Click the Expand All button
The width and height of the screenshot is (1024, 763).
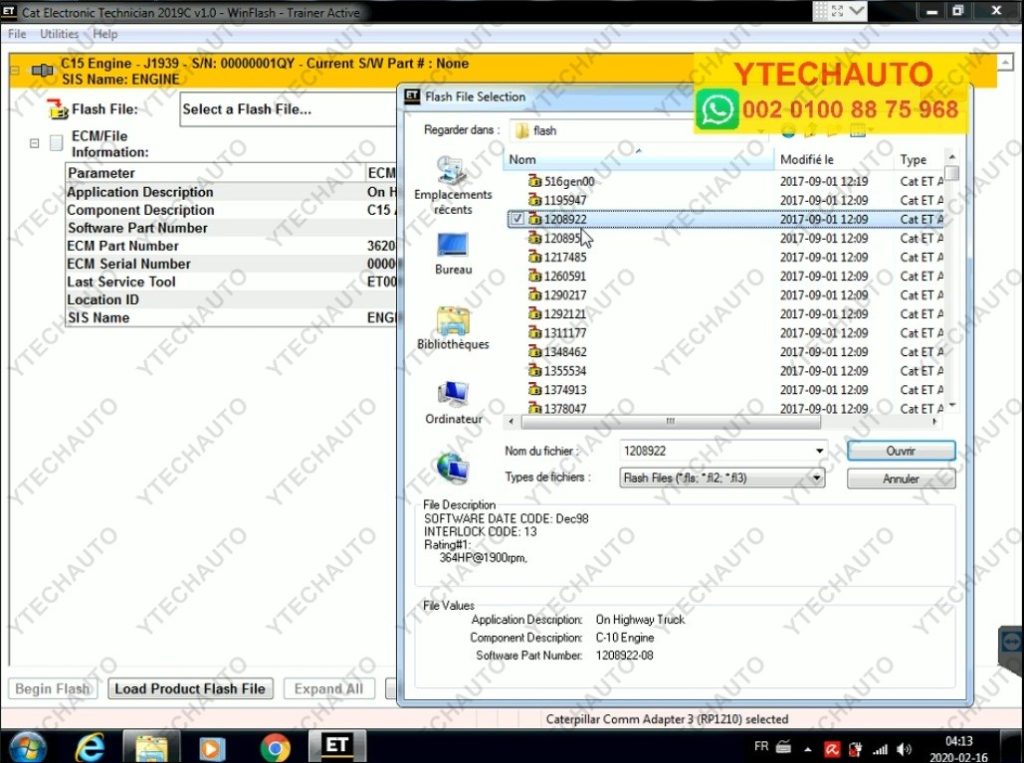pos(328,689)
